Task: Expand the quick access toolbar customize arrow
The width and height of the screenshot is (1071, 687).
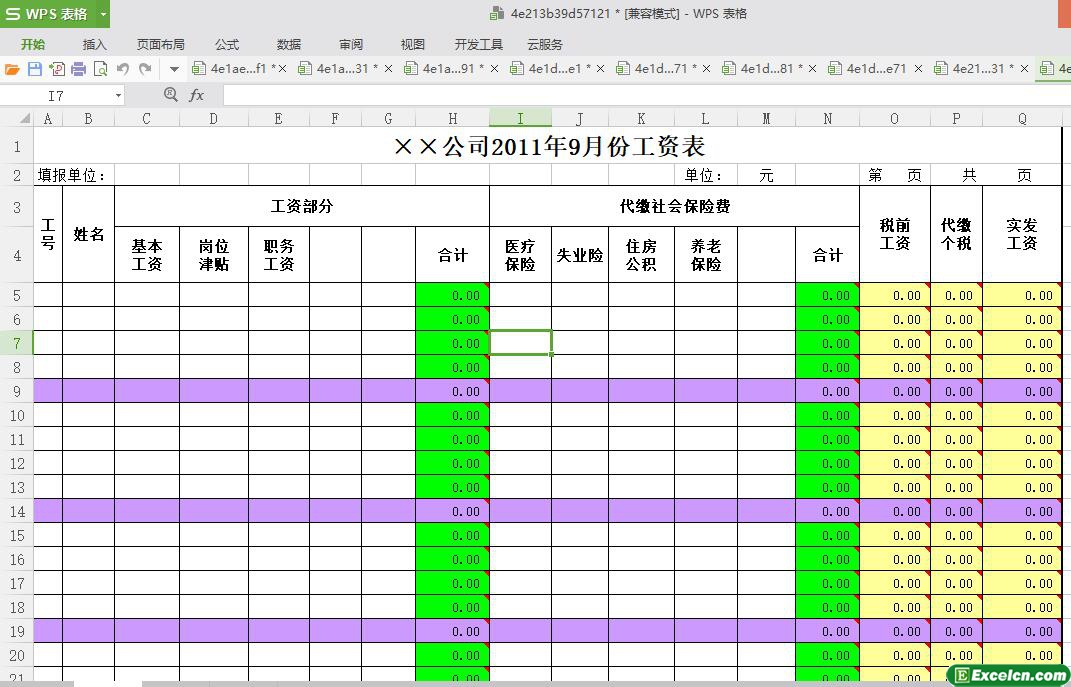Action: point(174,69)
